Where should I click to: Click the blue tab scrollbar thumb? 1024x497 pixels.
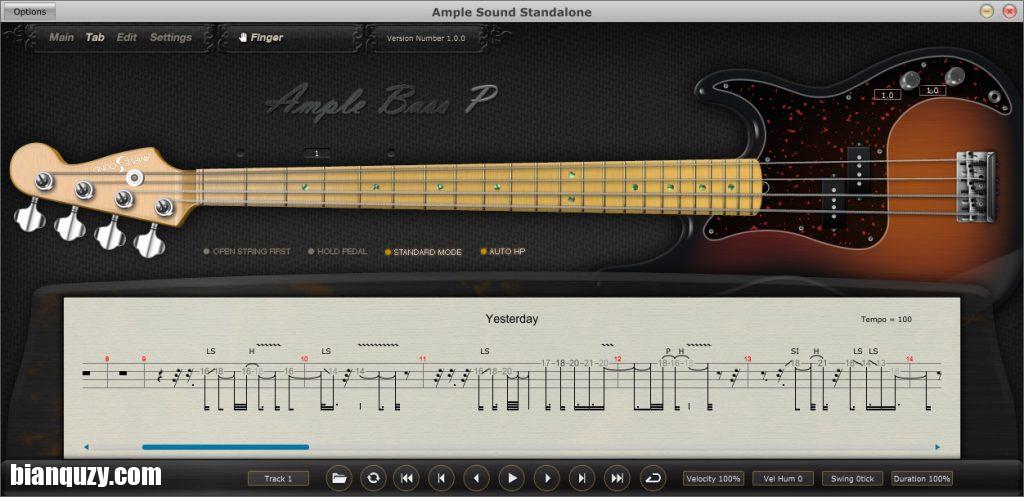tap(225, 447)
